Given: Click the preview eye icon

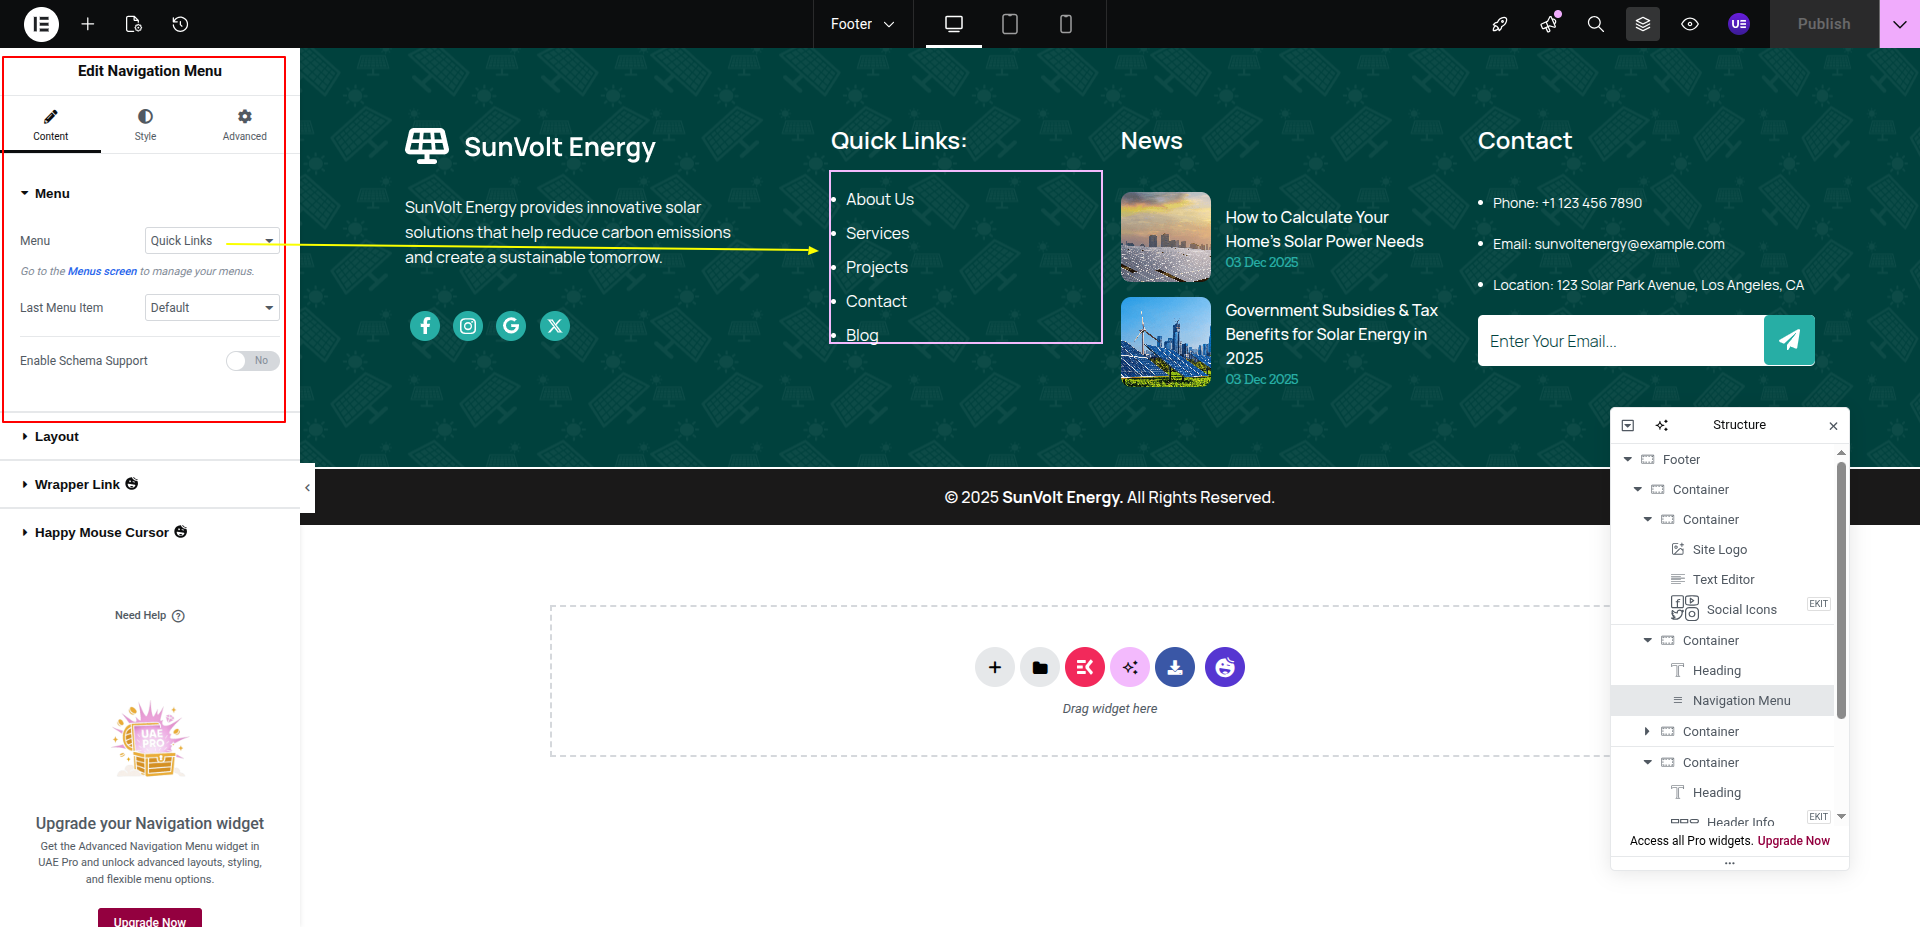Looking at the screenshot, I should tap(1689, 24).
